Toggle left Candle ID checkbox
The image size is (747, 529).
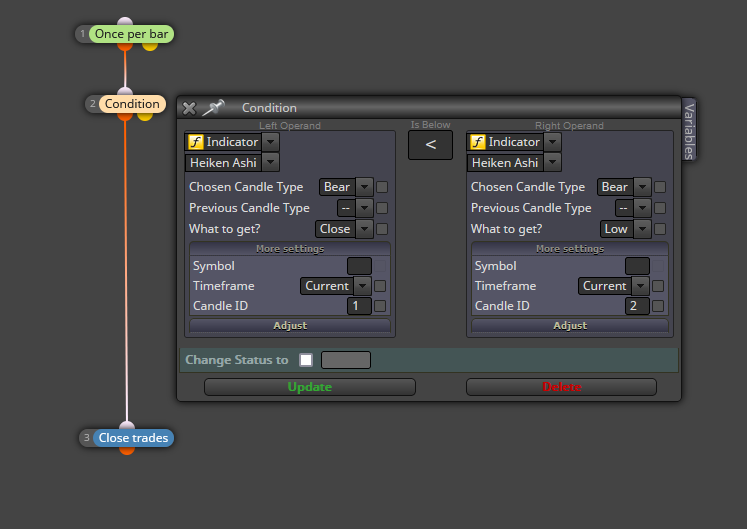pos(380,306)
